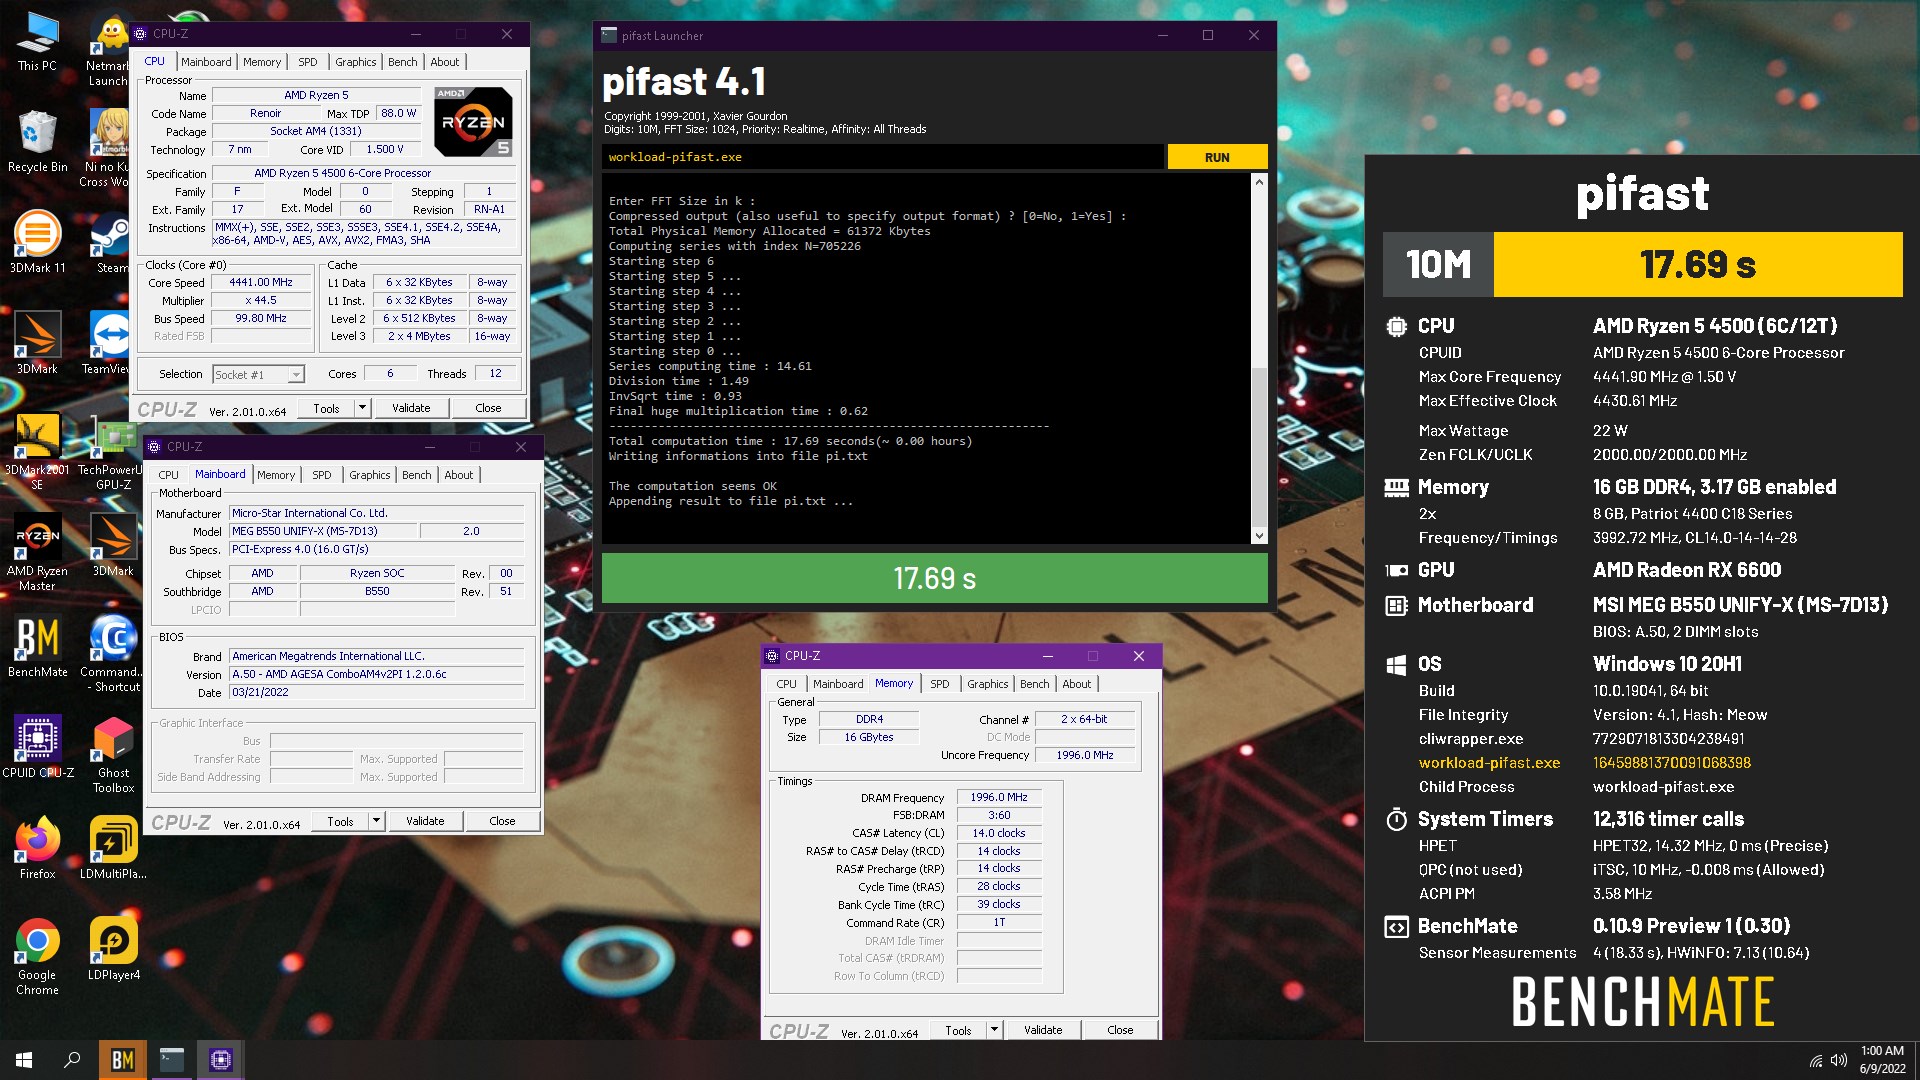Launch TeamViewer desktop shortcut

click(107, 342)
